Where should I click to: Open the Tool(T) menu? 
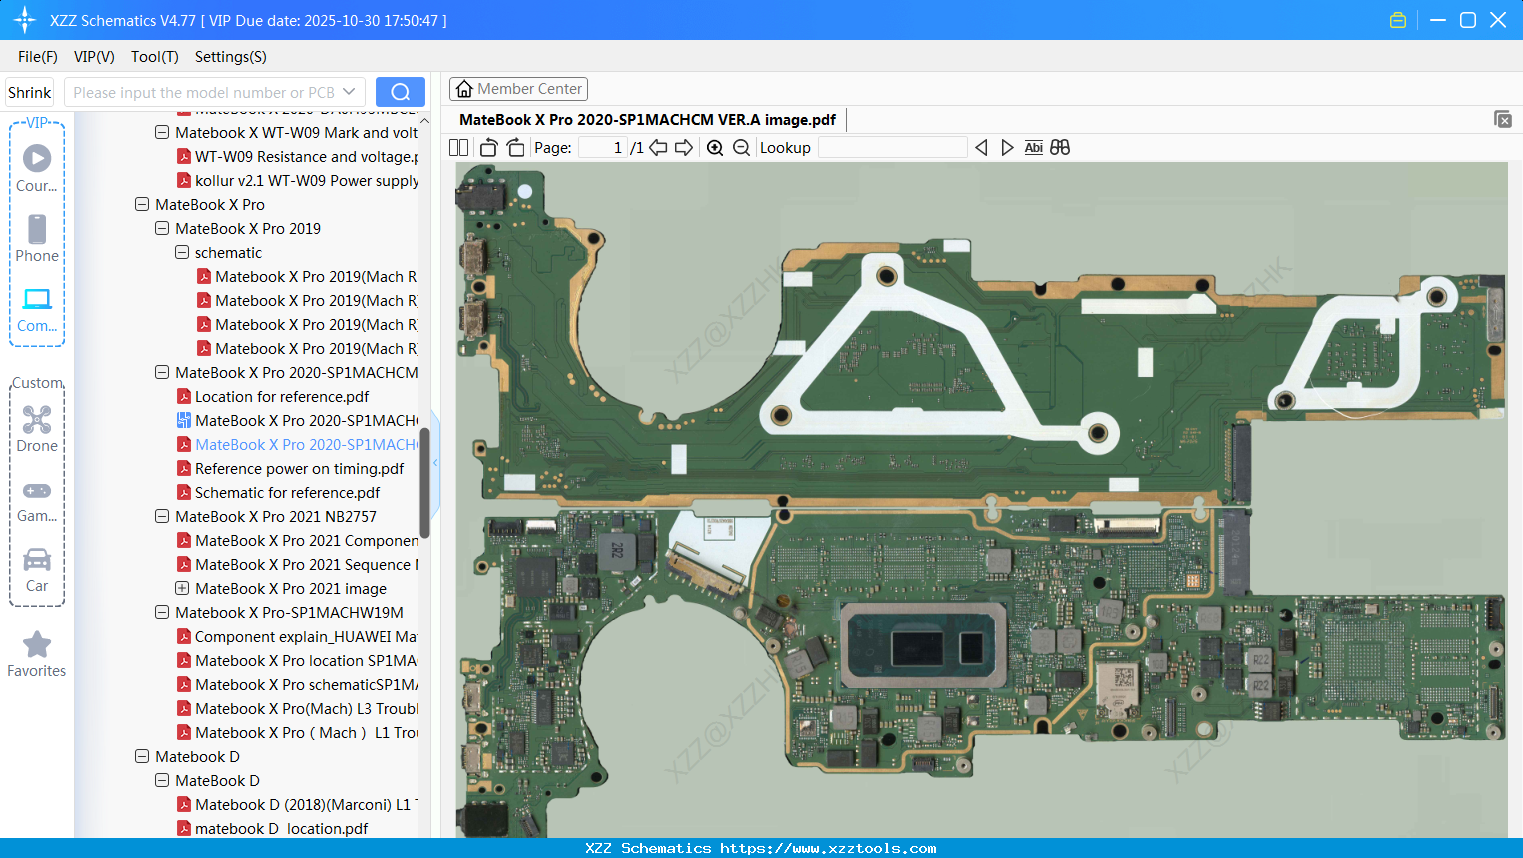pos(155,57)
